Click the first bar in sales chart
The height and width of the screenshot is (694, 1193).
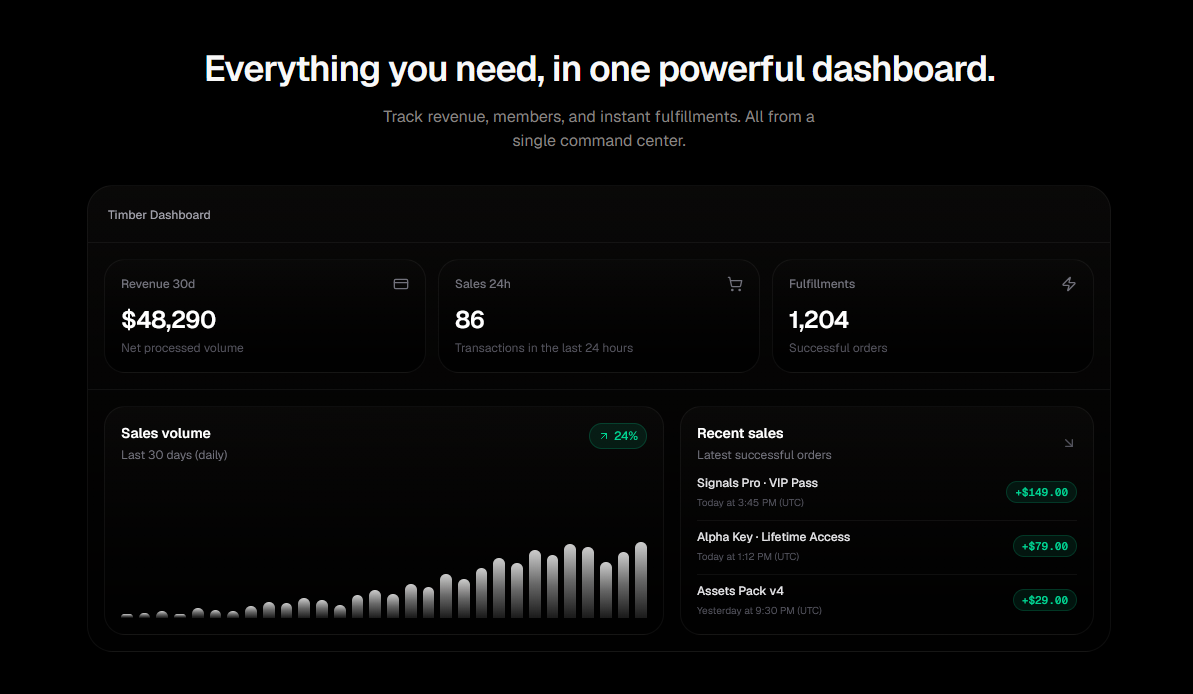pyautogui.click(x=127, y=616)
